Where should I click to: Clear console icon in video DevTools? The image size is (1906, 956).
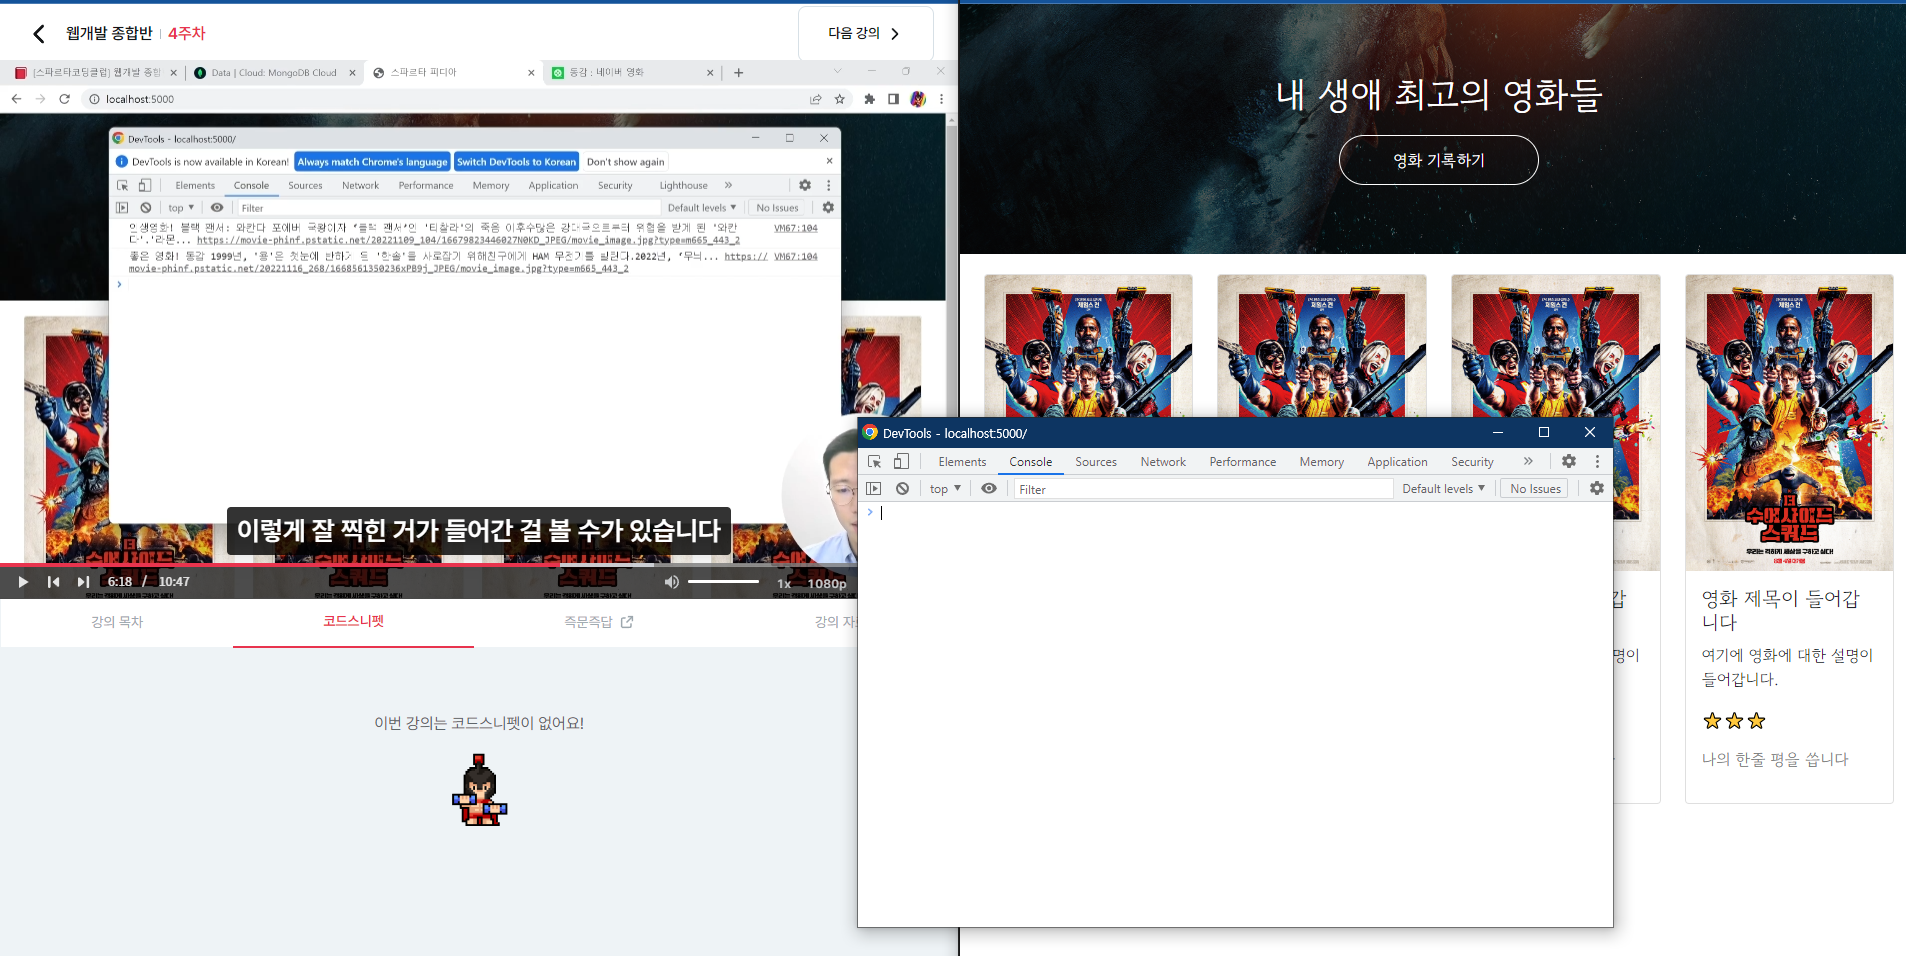pyautogui.click(x=146, y=208)
